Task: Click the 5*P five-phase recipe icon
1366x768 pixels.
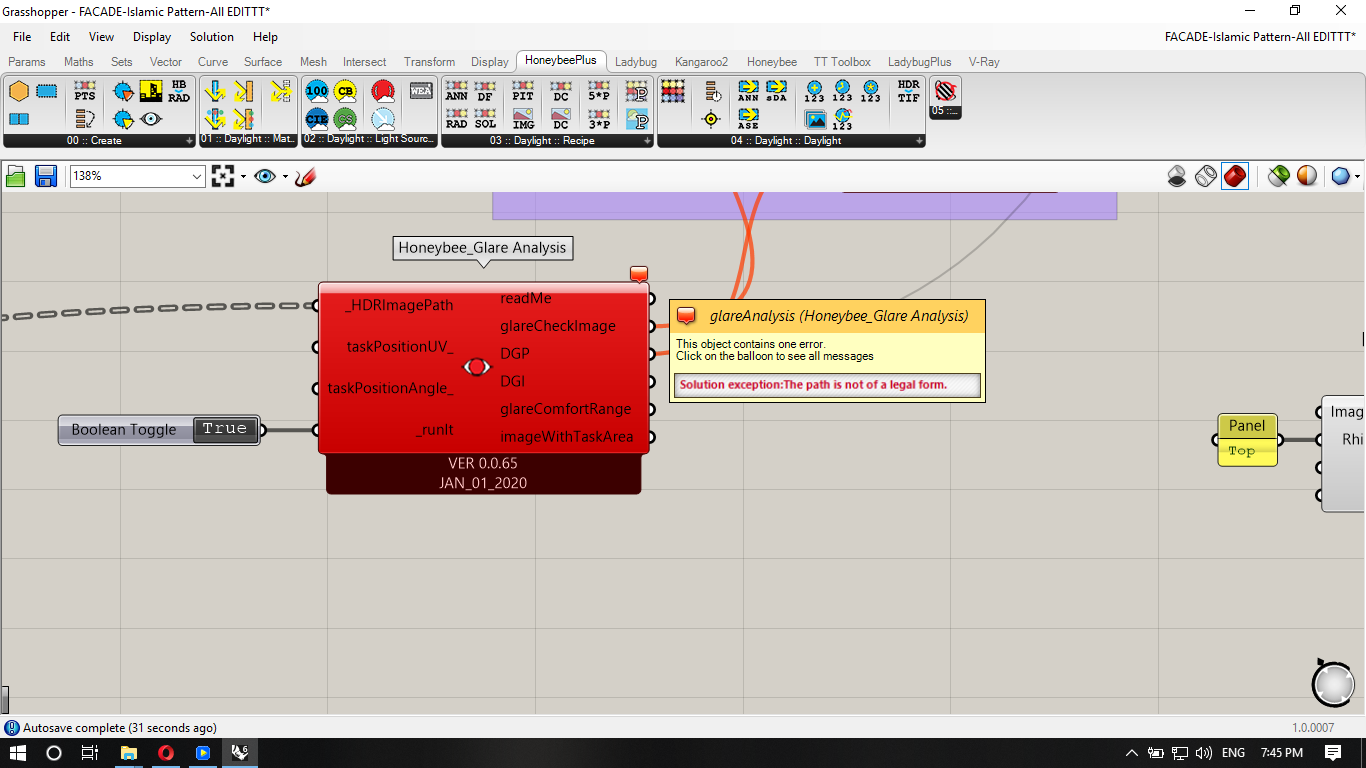Action: point(599,91)
